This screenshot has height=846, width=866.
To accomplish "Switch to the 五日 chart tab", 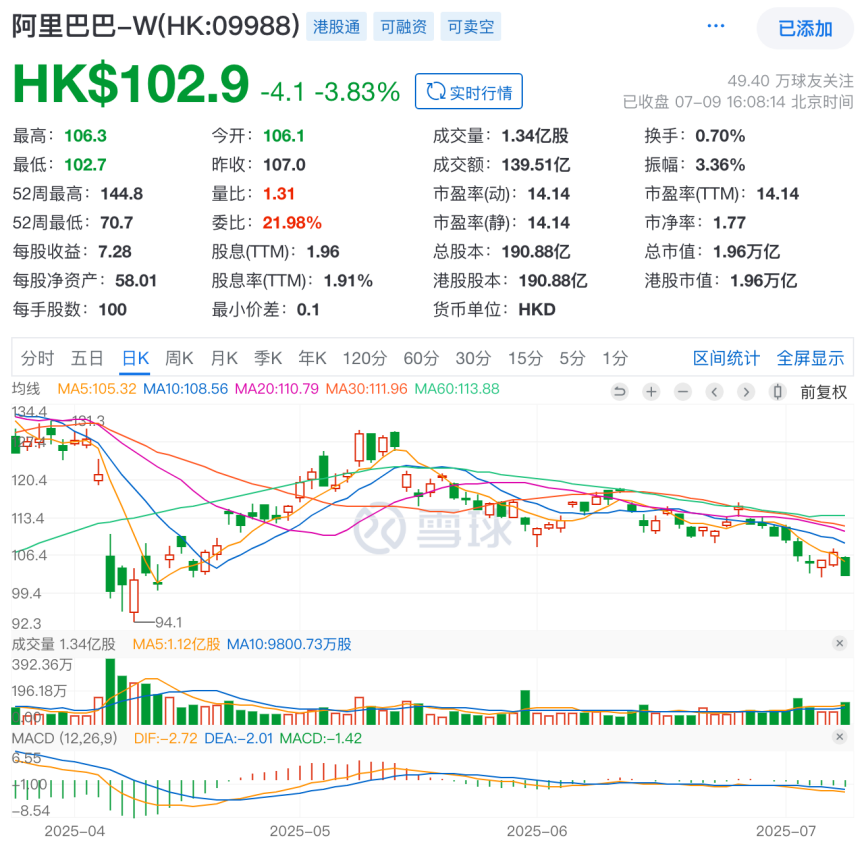I will coord(87,358).
